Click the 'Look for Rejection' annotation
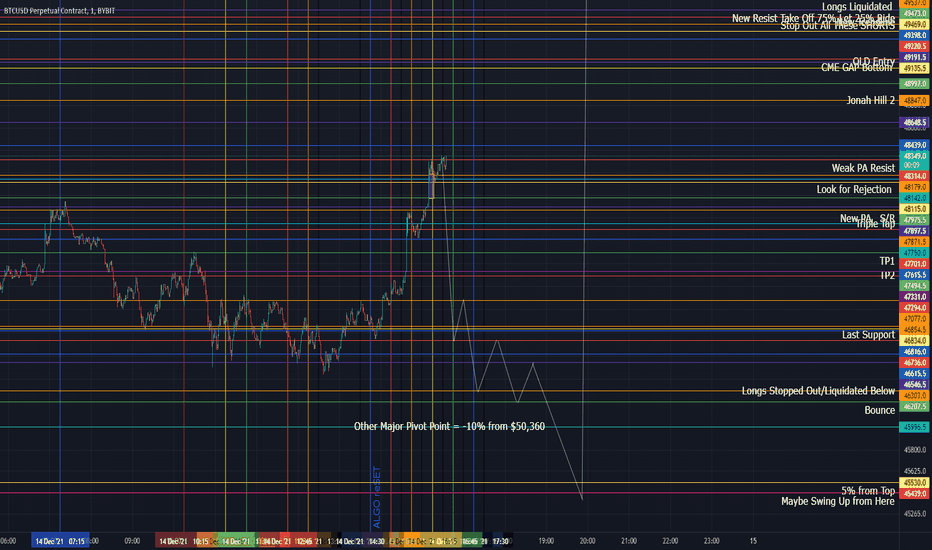 tap(854, 190)
